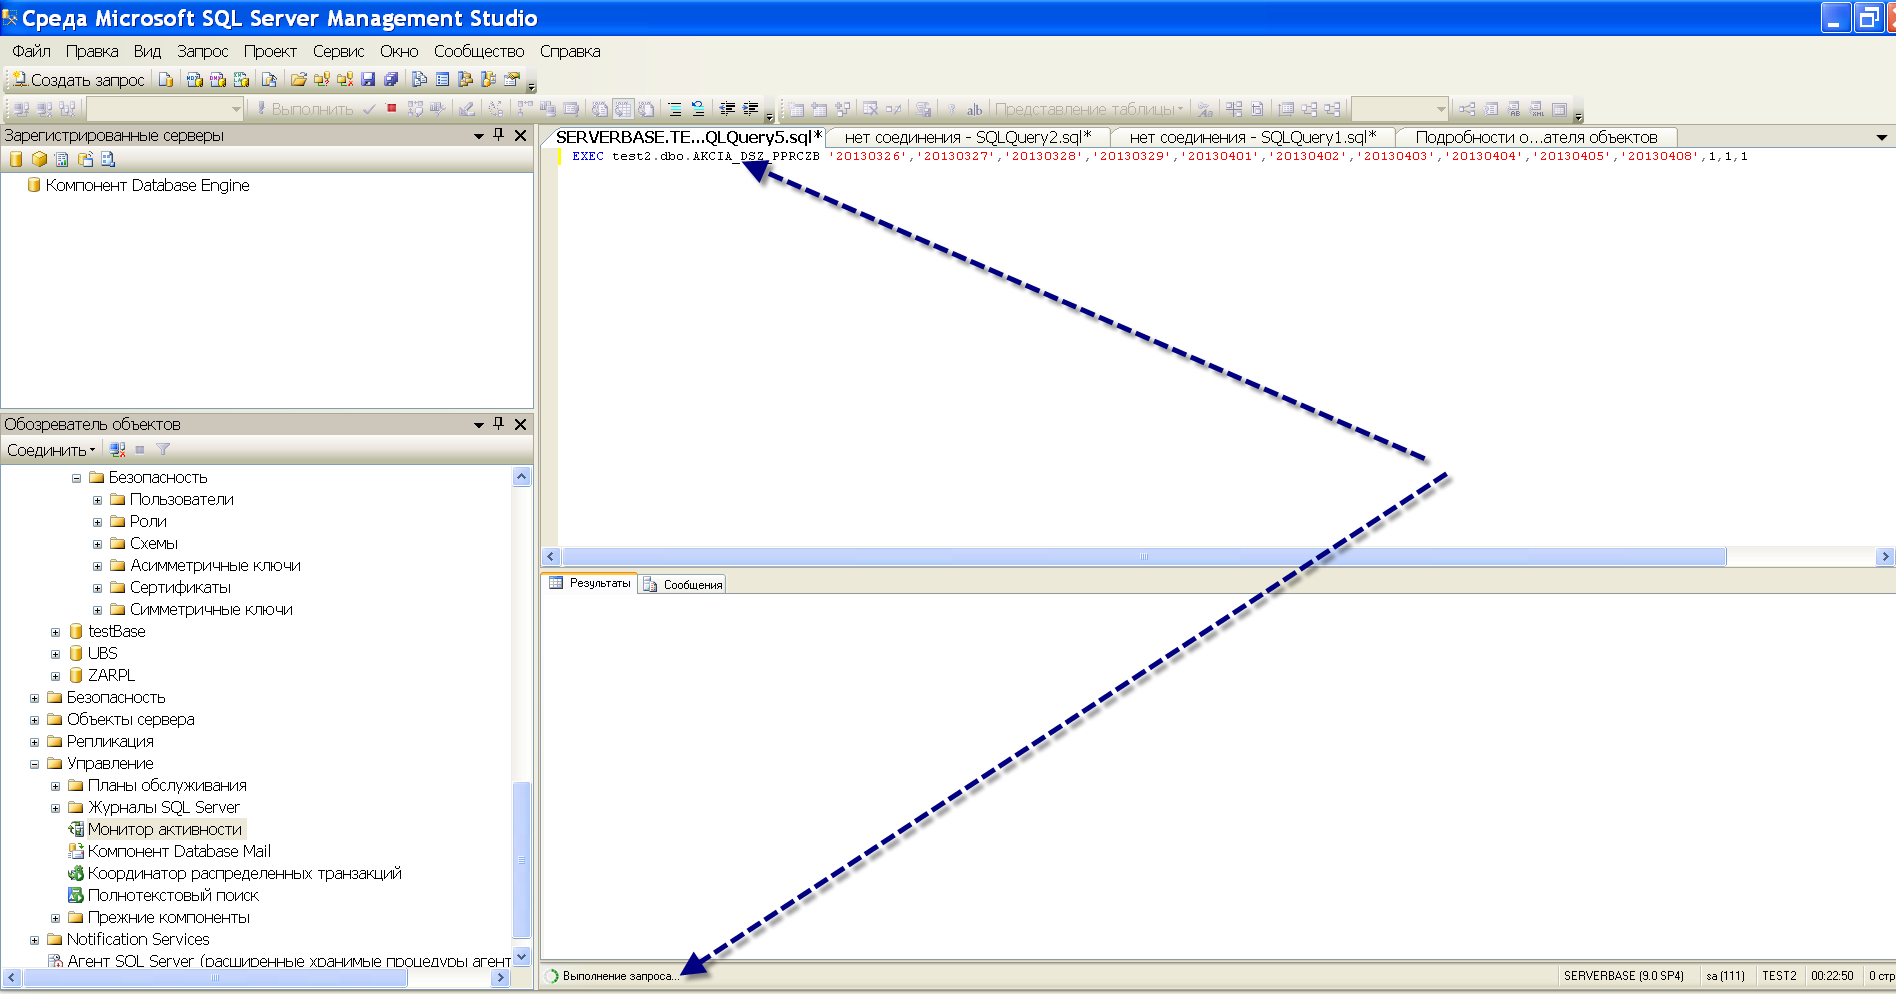Click the SERVERBASE (9.0 SP4) status bar entry
This screenshot has width=1896, height=994.
tap(1623, 976)
